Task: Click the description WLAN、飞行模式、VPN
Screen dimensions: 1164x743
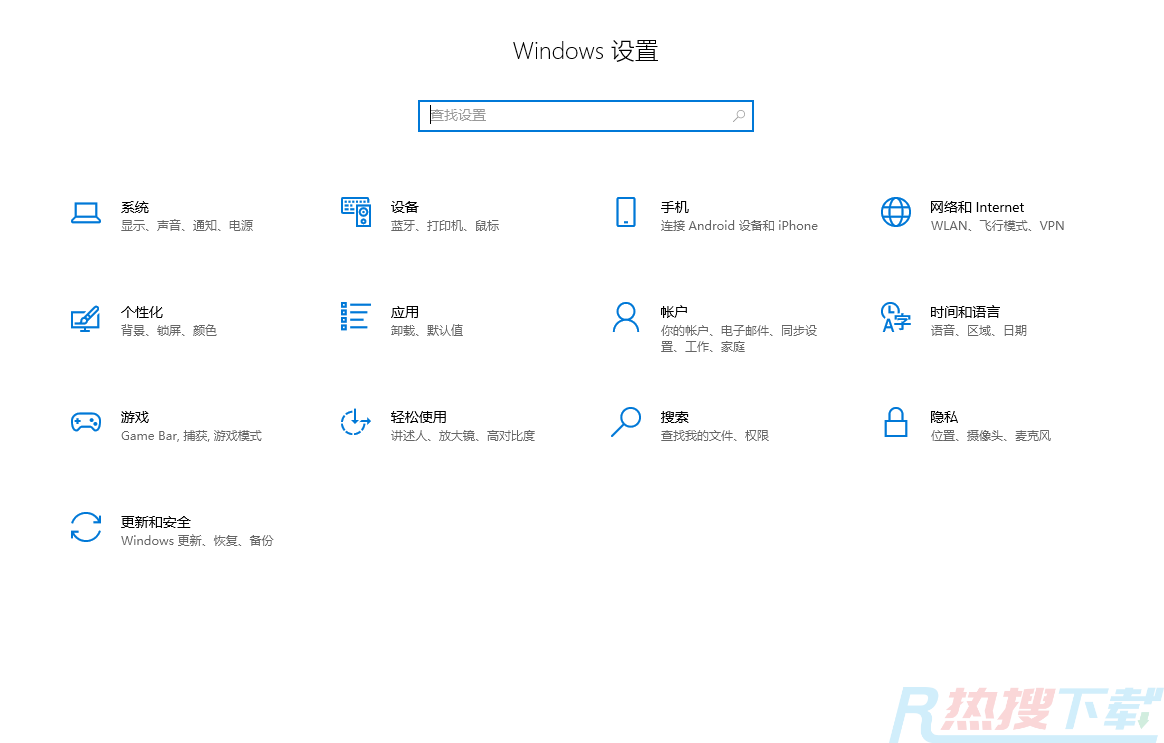Action: tap(998, 226)
